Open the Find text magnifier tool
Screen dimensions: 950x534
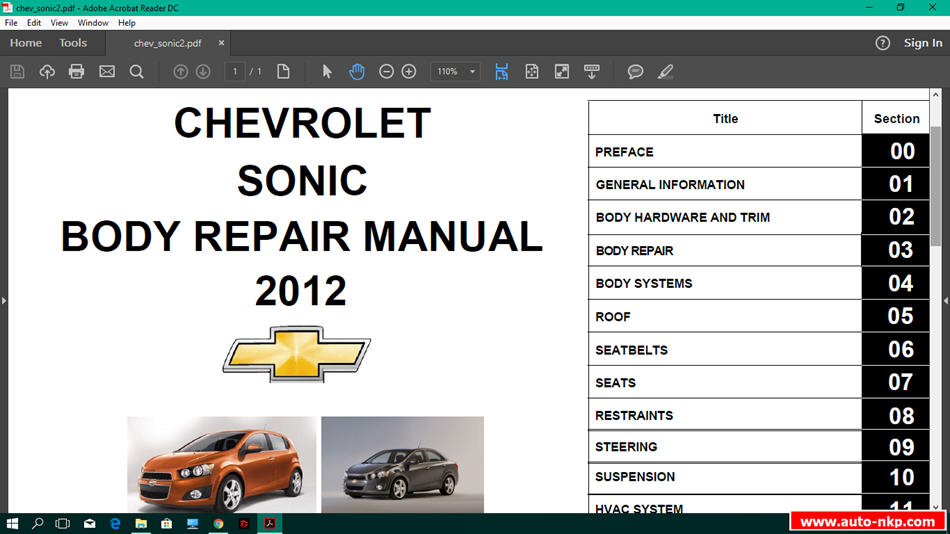(137, 71)
